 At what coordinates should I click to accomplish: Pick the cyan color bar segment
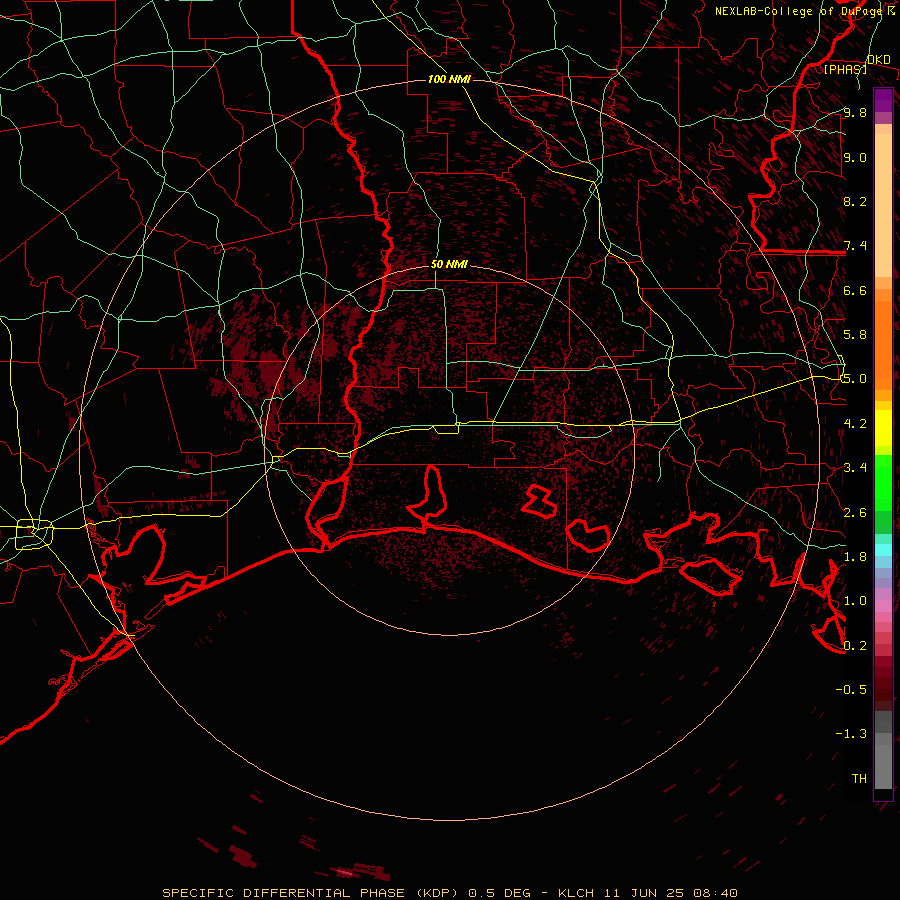883,550
